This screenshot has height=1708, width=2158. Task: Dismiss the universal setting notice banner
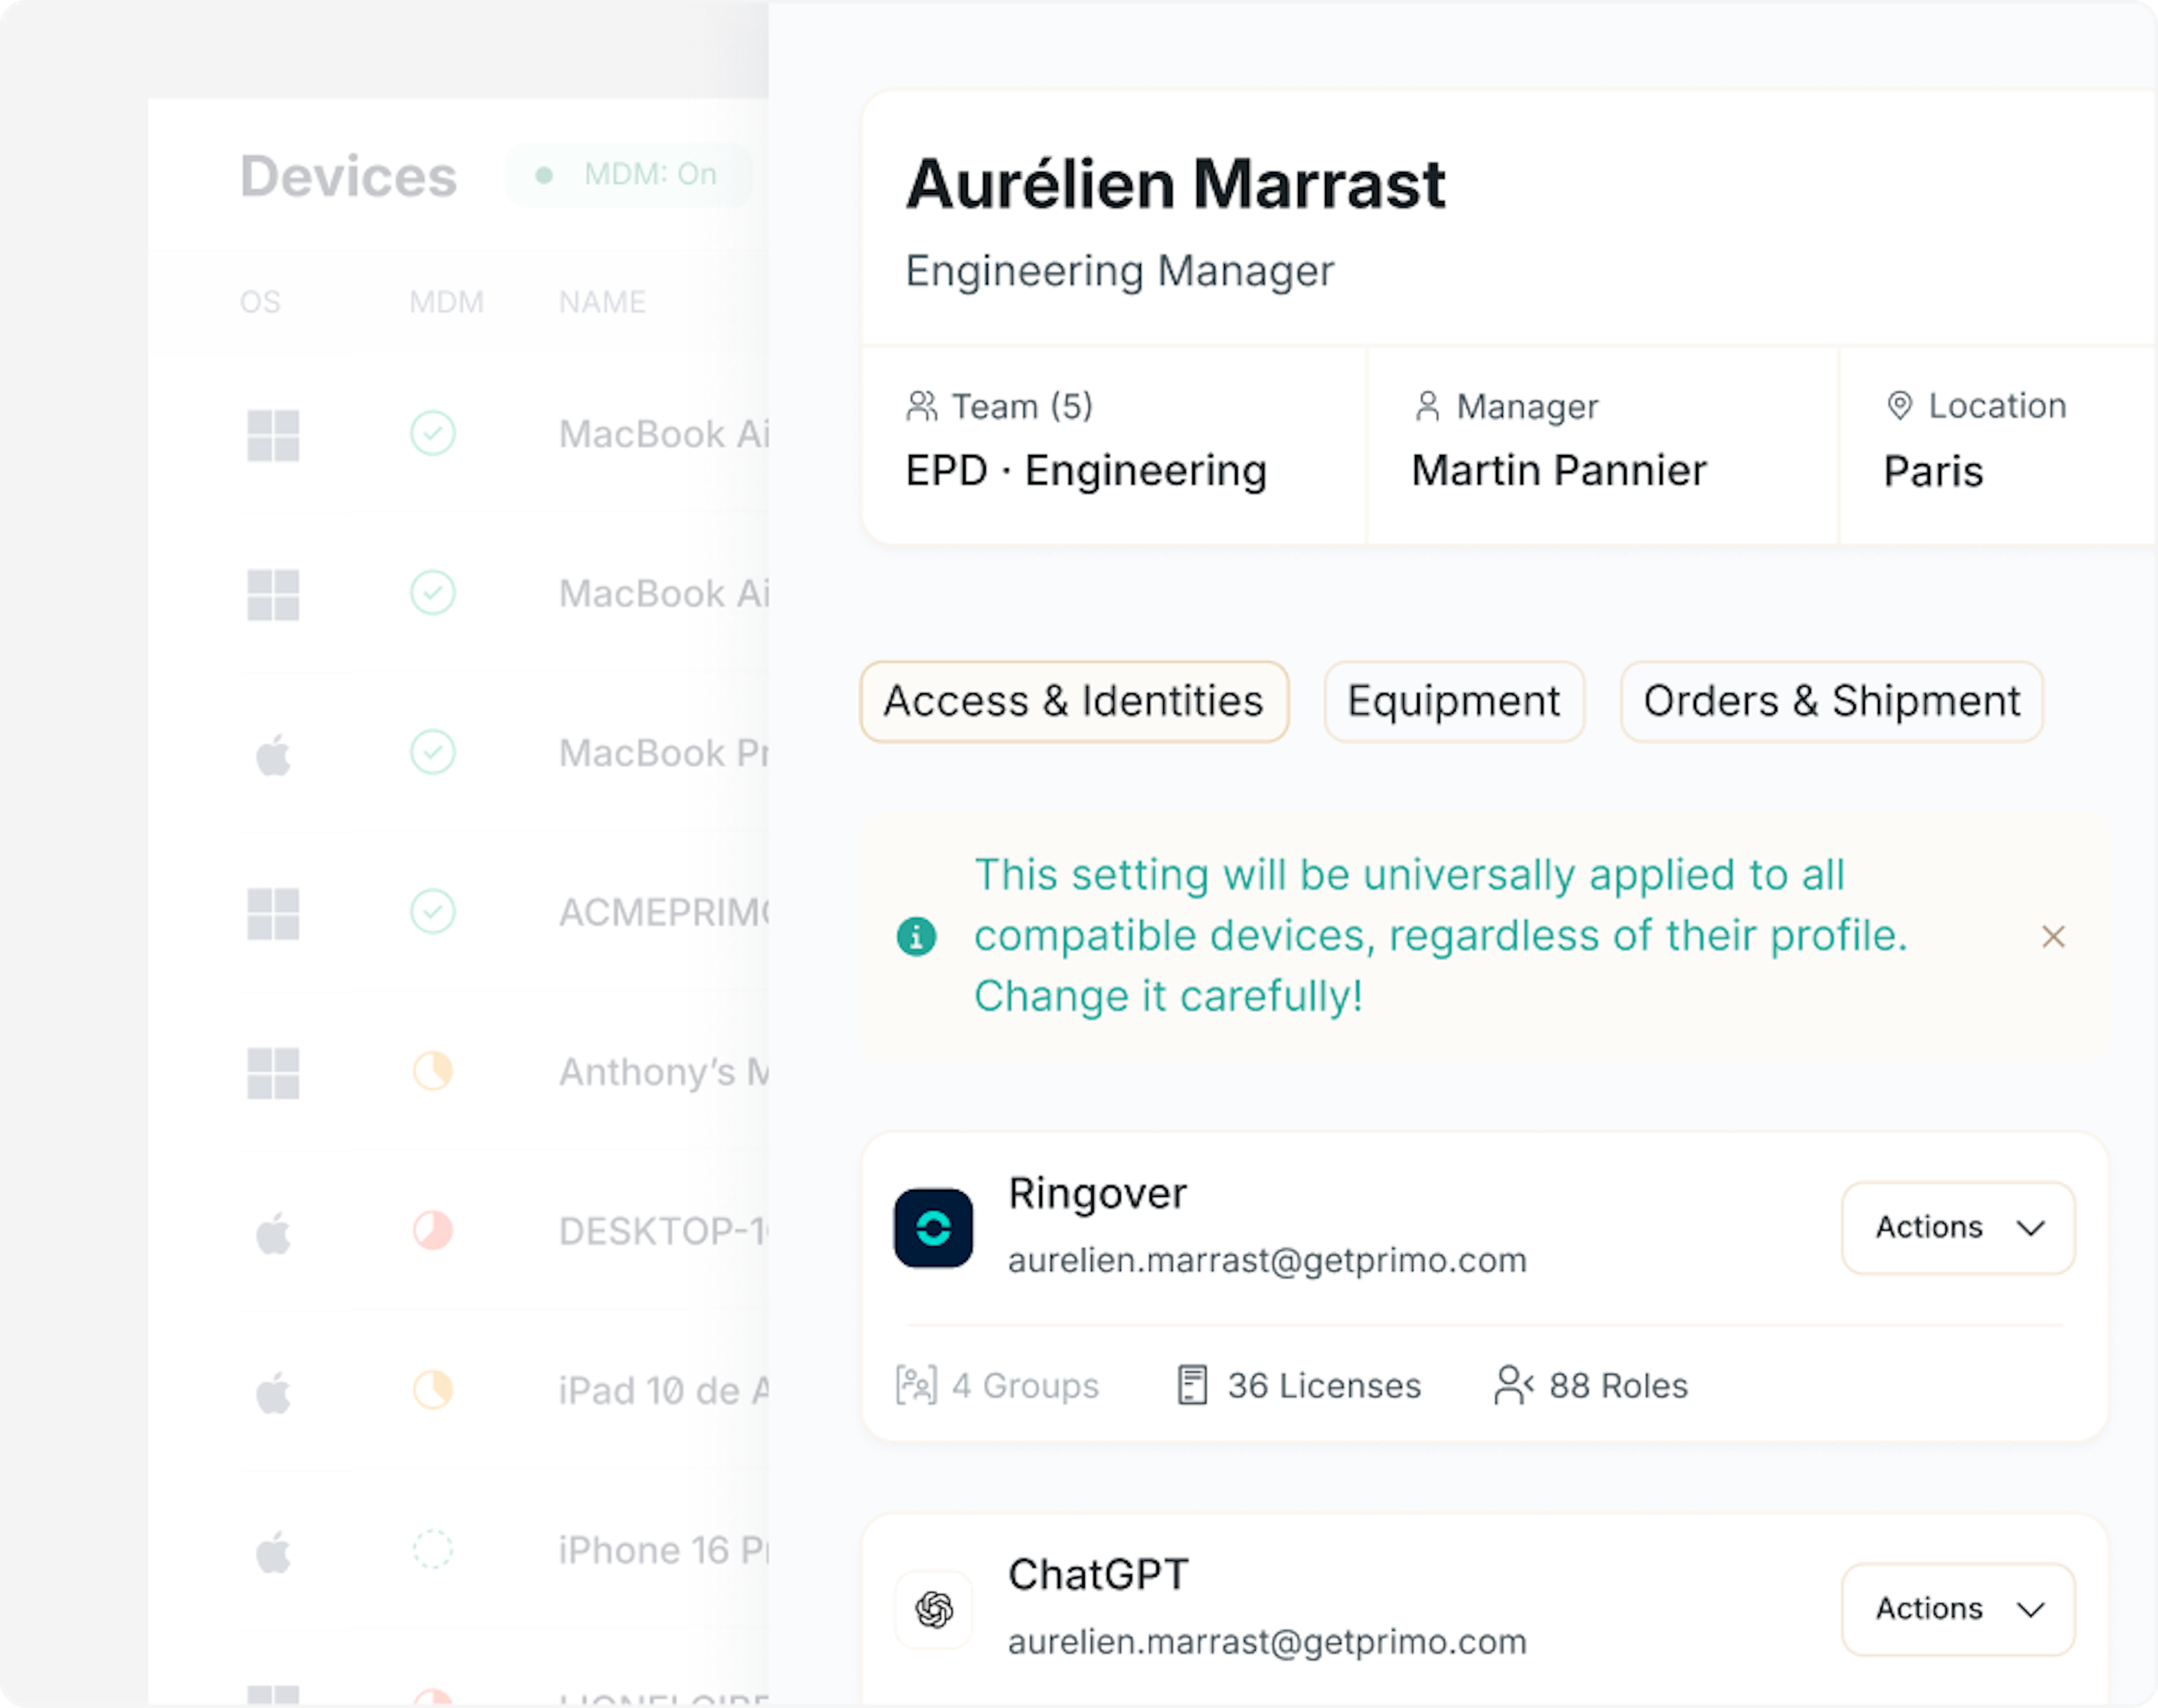pyautogui.click(x=2053, y=937)
